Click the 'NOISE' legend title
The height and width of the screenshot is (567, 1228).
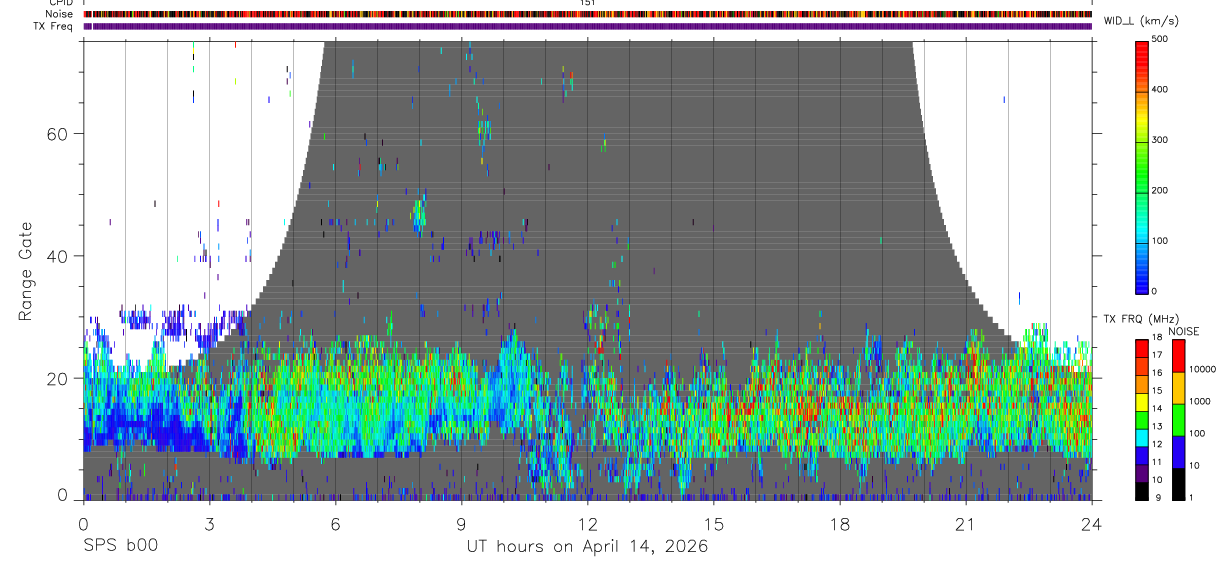pos(1184,331)
